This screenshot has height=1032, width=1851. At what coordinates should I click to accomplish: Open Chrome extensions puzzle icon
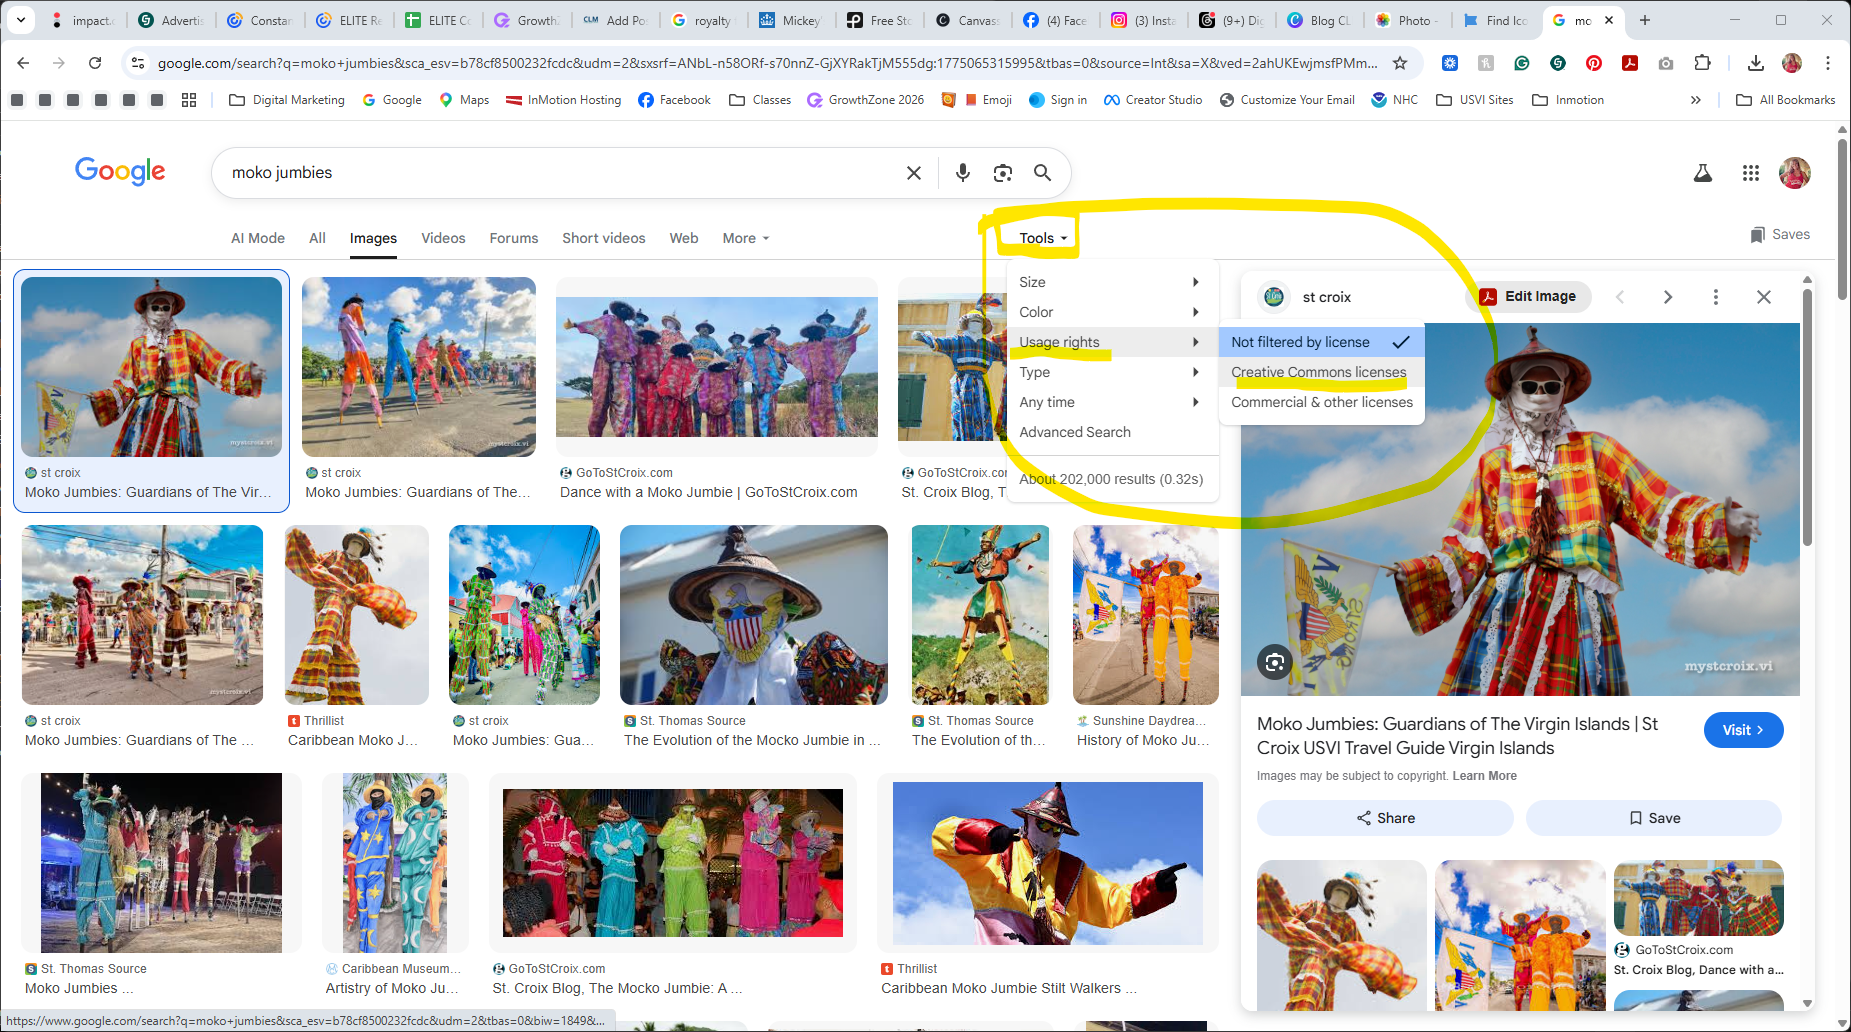(x=1702, y=63)
